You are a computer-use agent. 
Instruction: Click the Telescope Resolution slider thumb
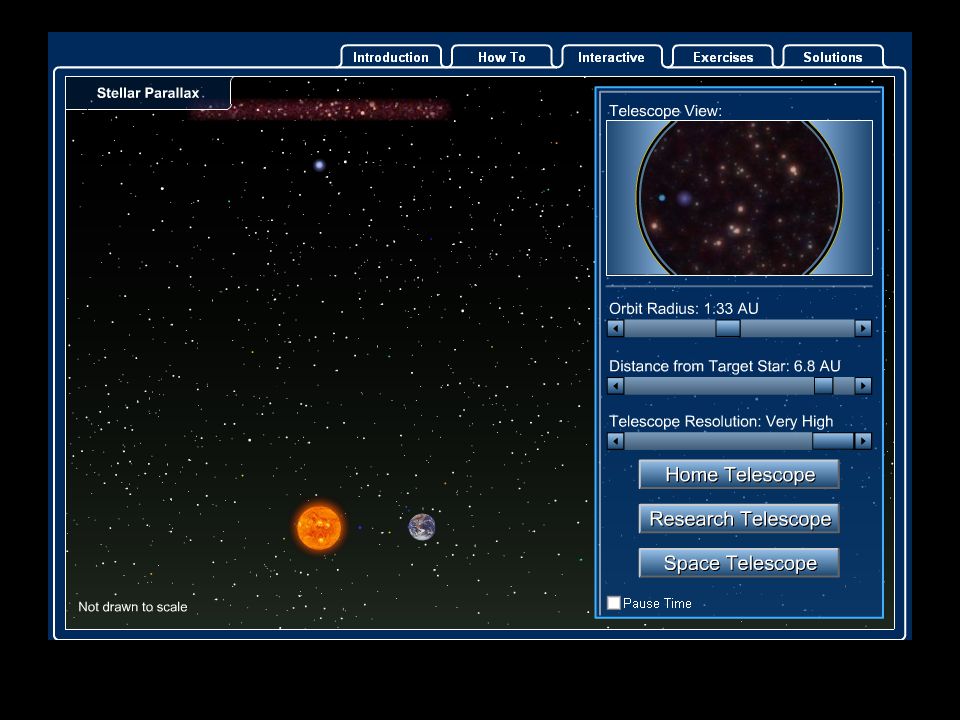pyautogui.click(x=833, y=441)
